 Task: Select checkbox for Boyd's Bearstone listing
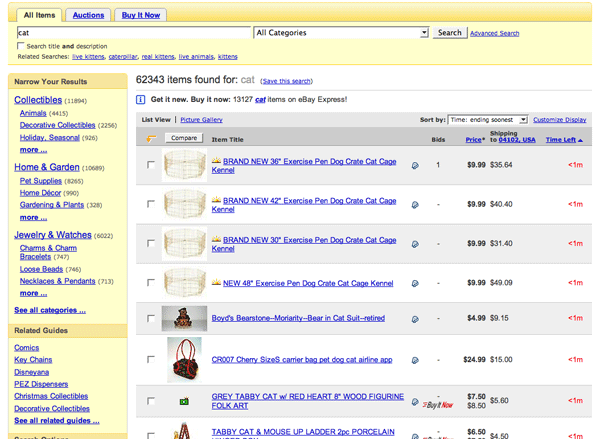(x=151, y=318)
